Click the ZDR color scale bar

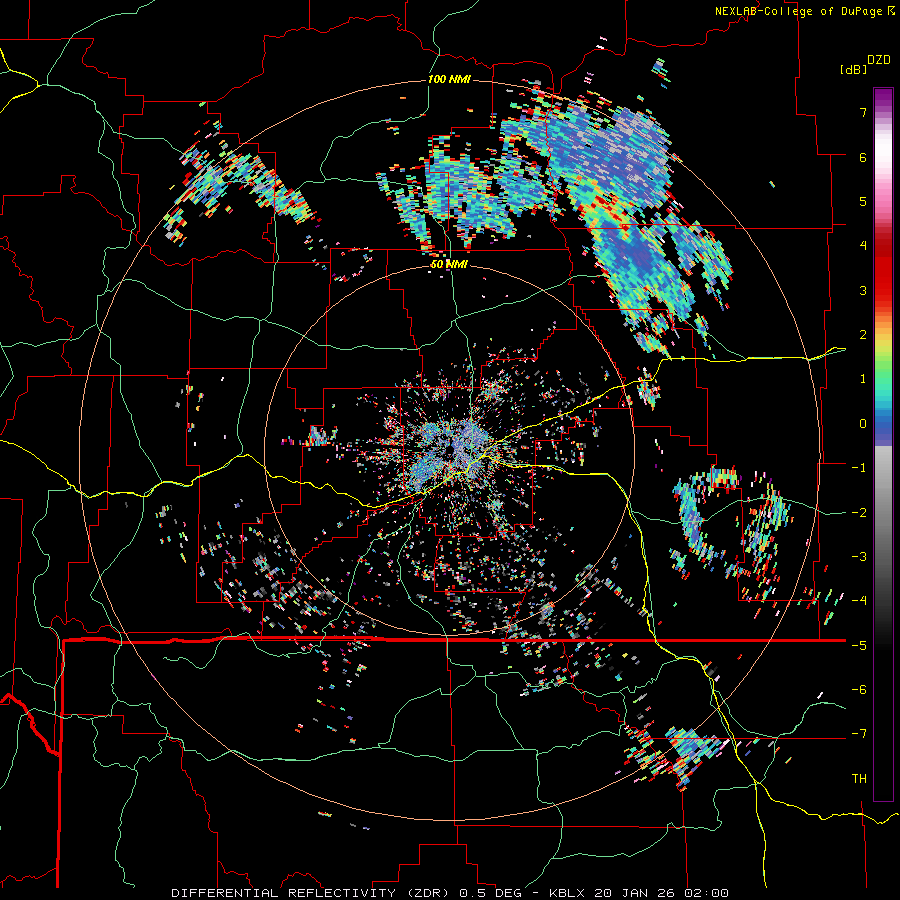[883, 444]
